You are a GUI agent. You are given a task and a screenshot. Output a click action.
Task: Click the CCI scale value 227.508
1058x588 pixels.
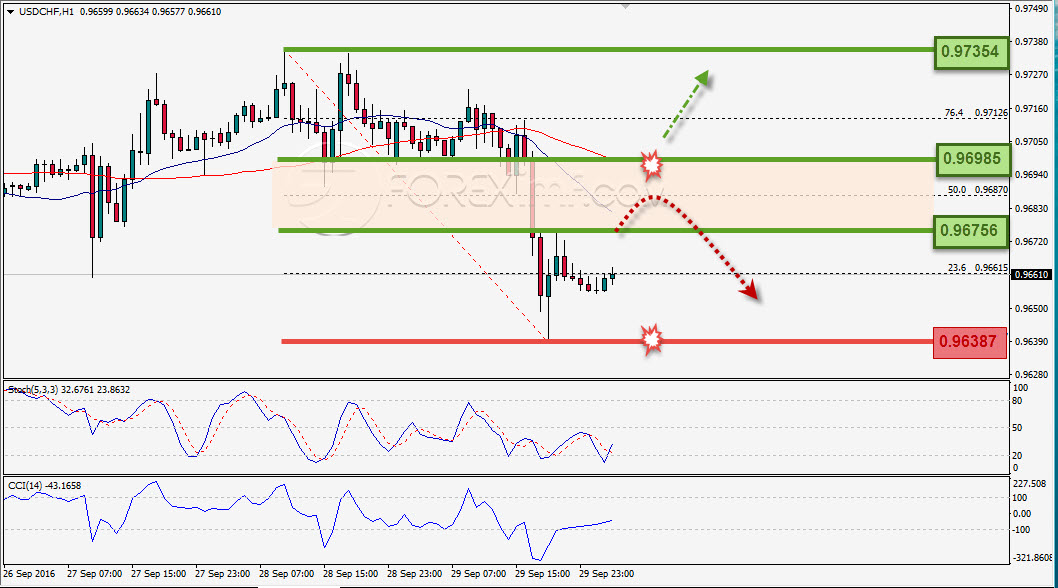(x=1030, y=484)
